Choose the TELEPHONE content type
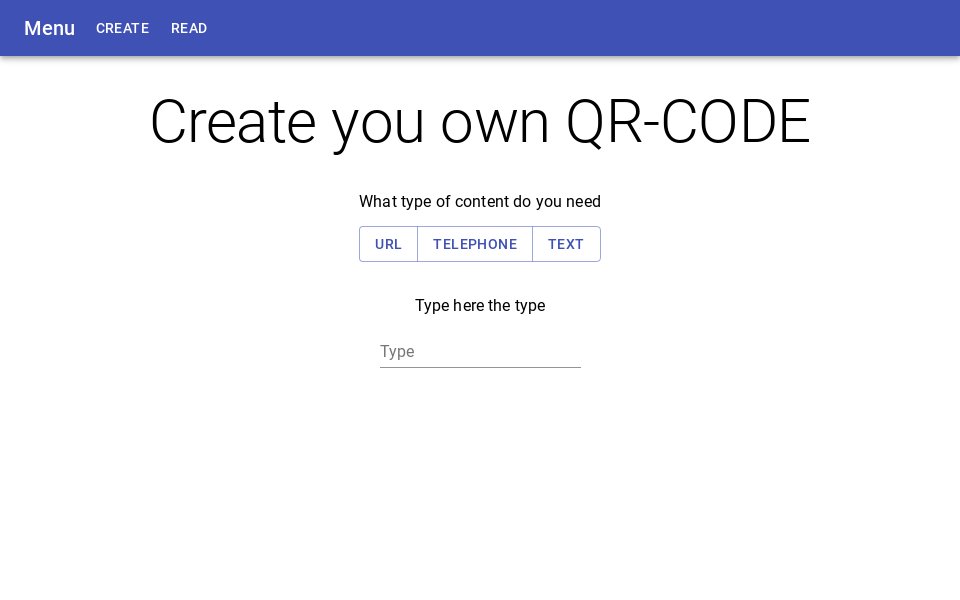Screen dimensions: 960x600 pyautogui.click(x=475, y=244)
